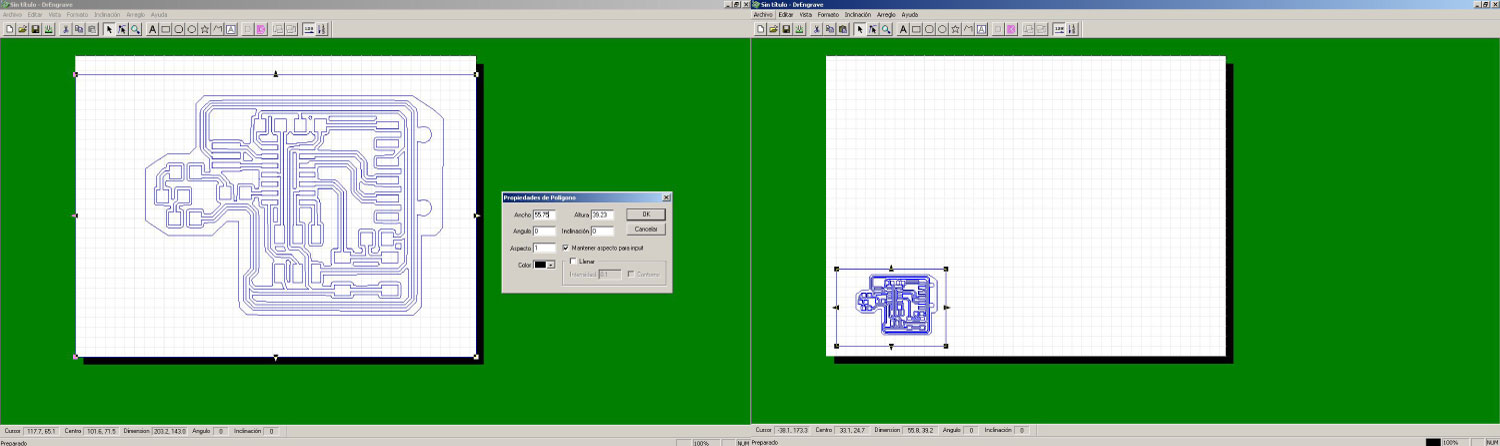The width and height of the screenshot is (1500, 446).
Task: Select text A tool in left window
Action: pyautogui.click(x=153, y=29)
